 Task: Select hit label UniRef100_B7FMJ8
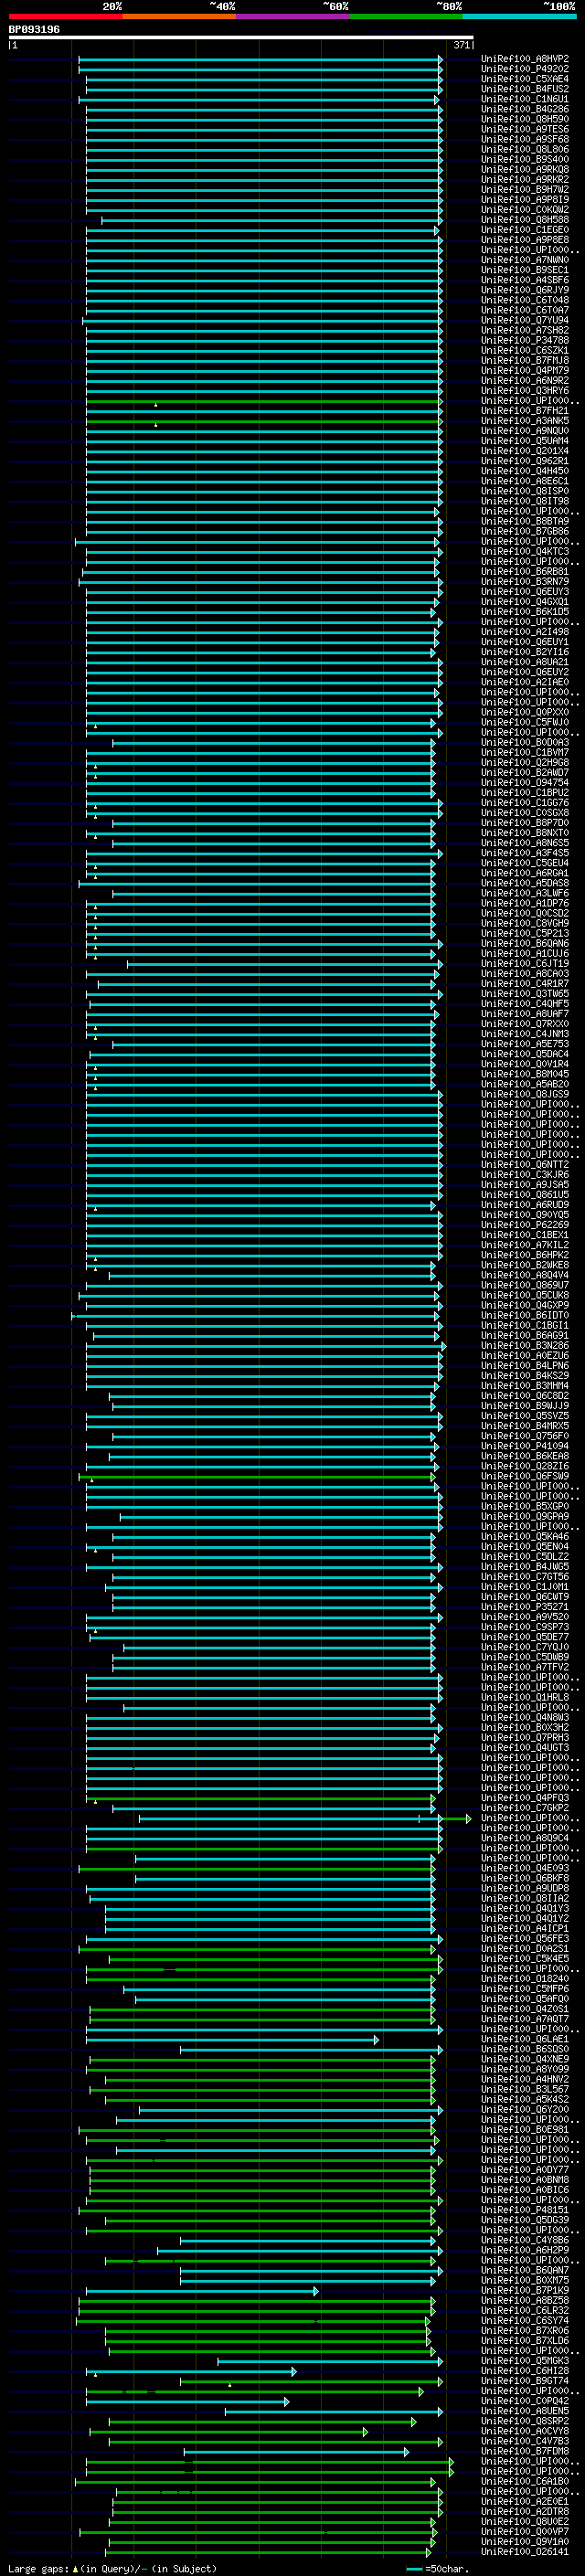pyautogui.click(x=525, y=361)
